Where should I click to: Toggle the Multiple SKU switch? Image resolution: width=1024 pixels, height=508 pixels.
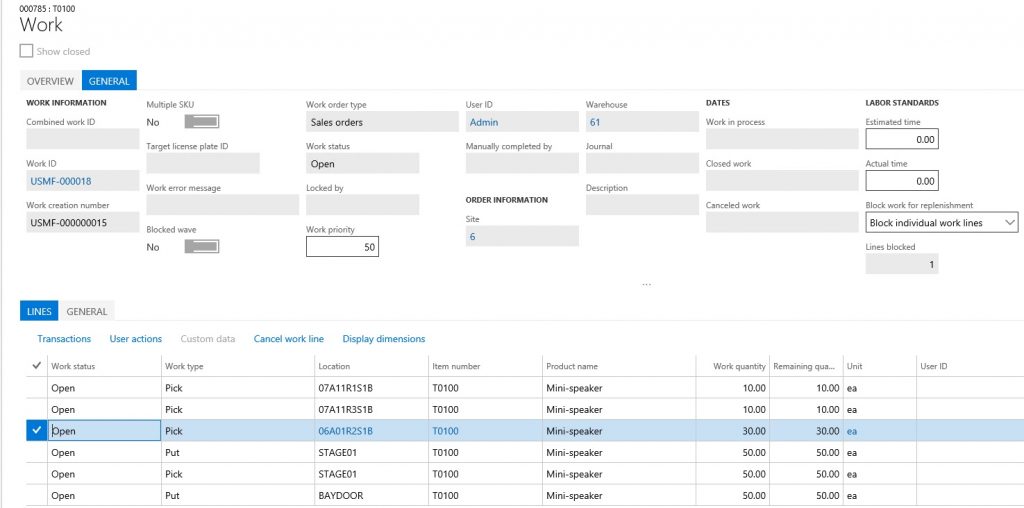coord(202,122)
